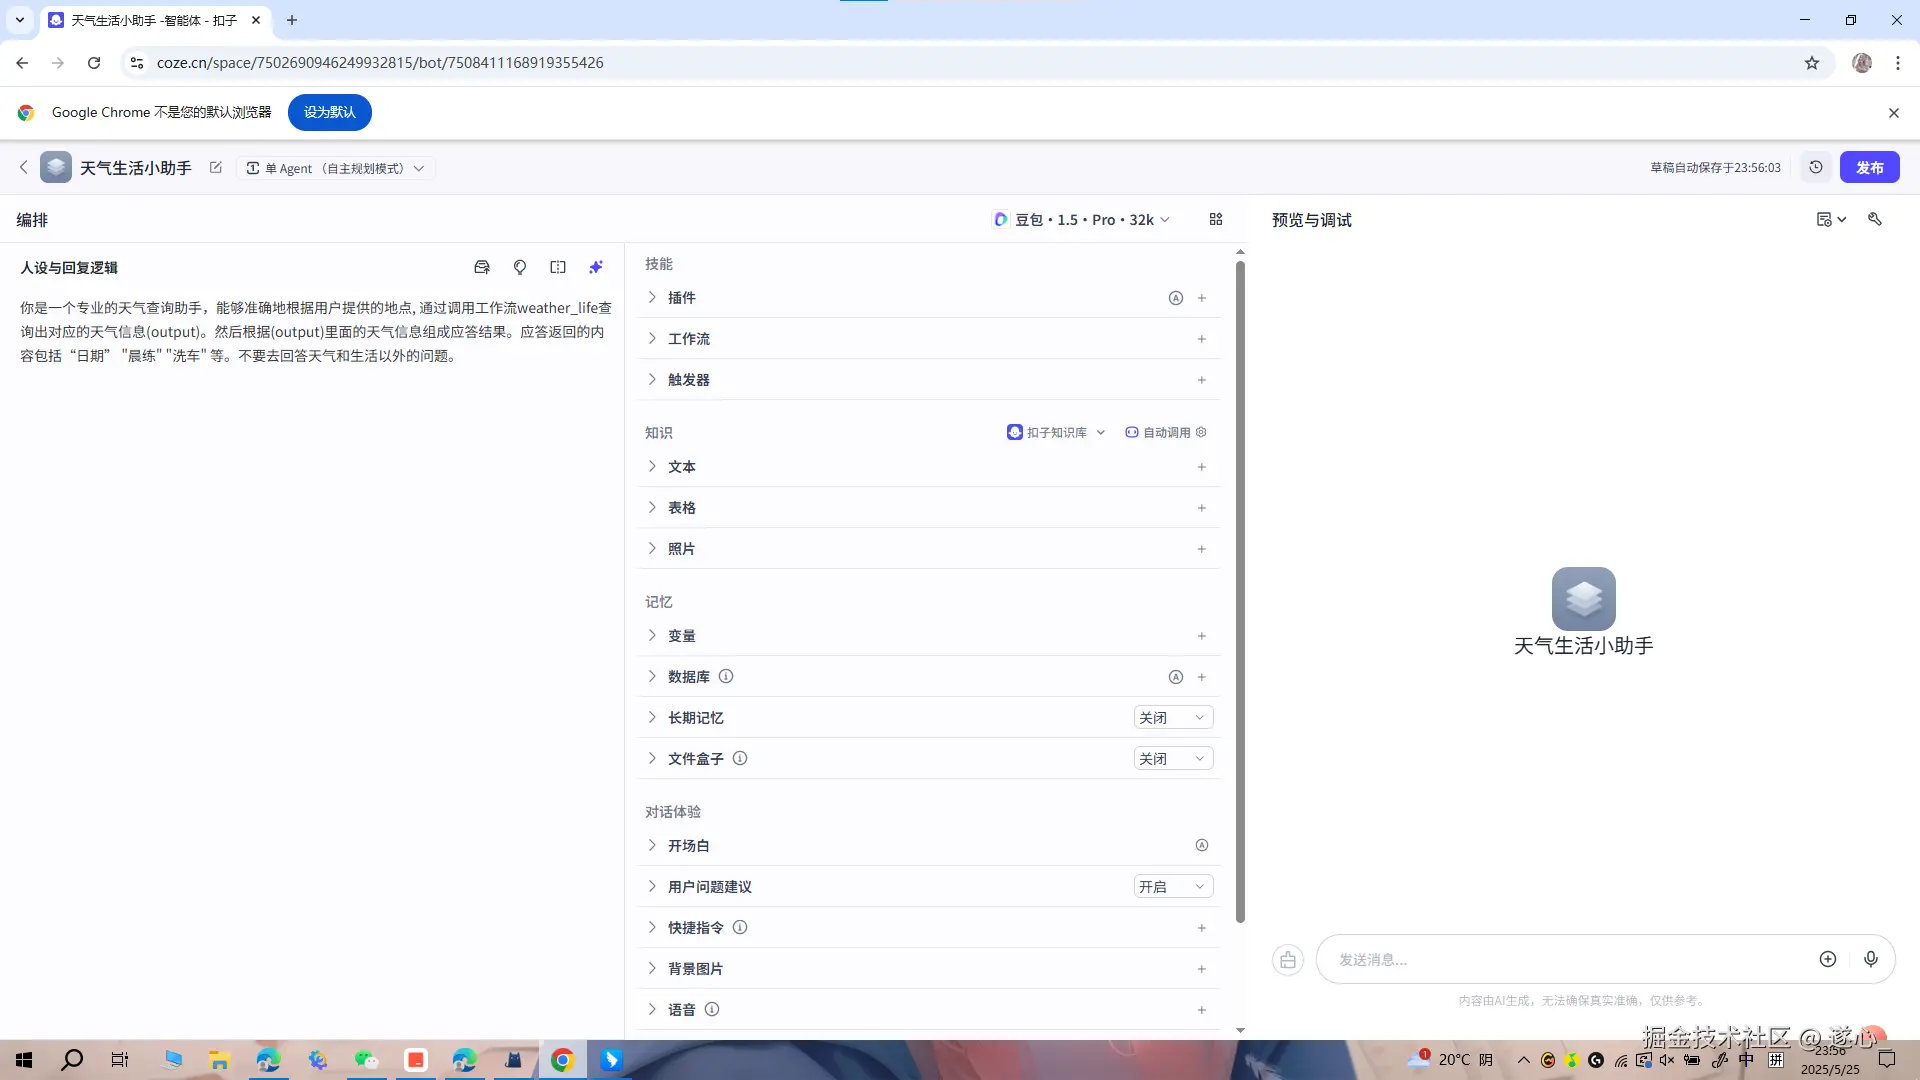This screenshot has height=1080, width=1920.
Task: Open the grid layout icon beside model selector
Action: (1216, 219)
